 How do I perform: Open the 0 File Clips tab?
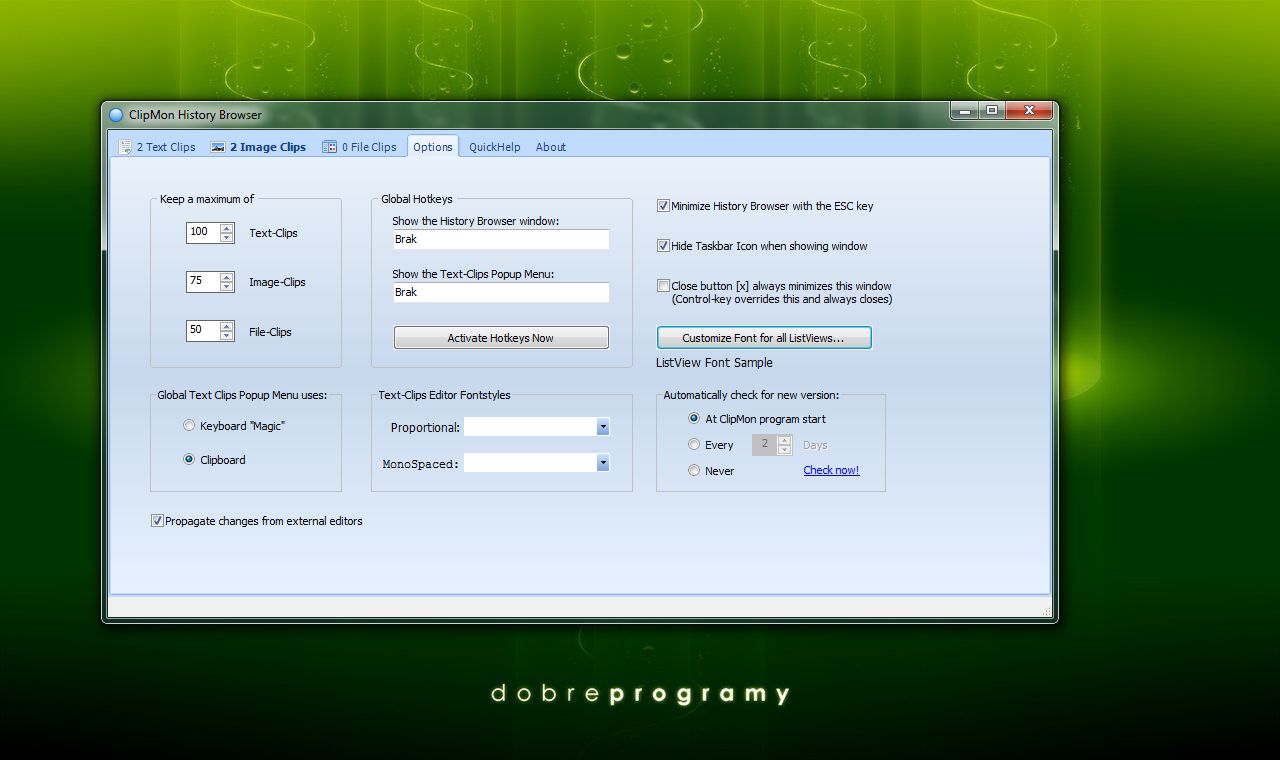coord(360,147)
